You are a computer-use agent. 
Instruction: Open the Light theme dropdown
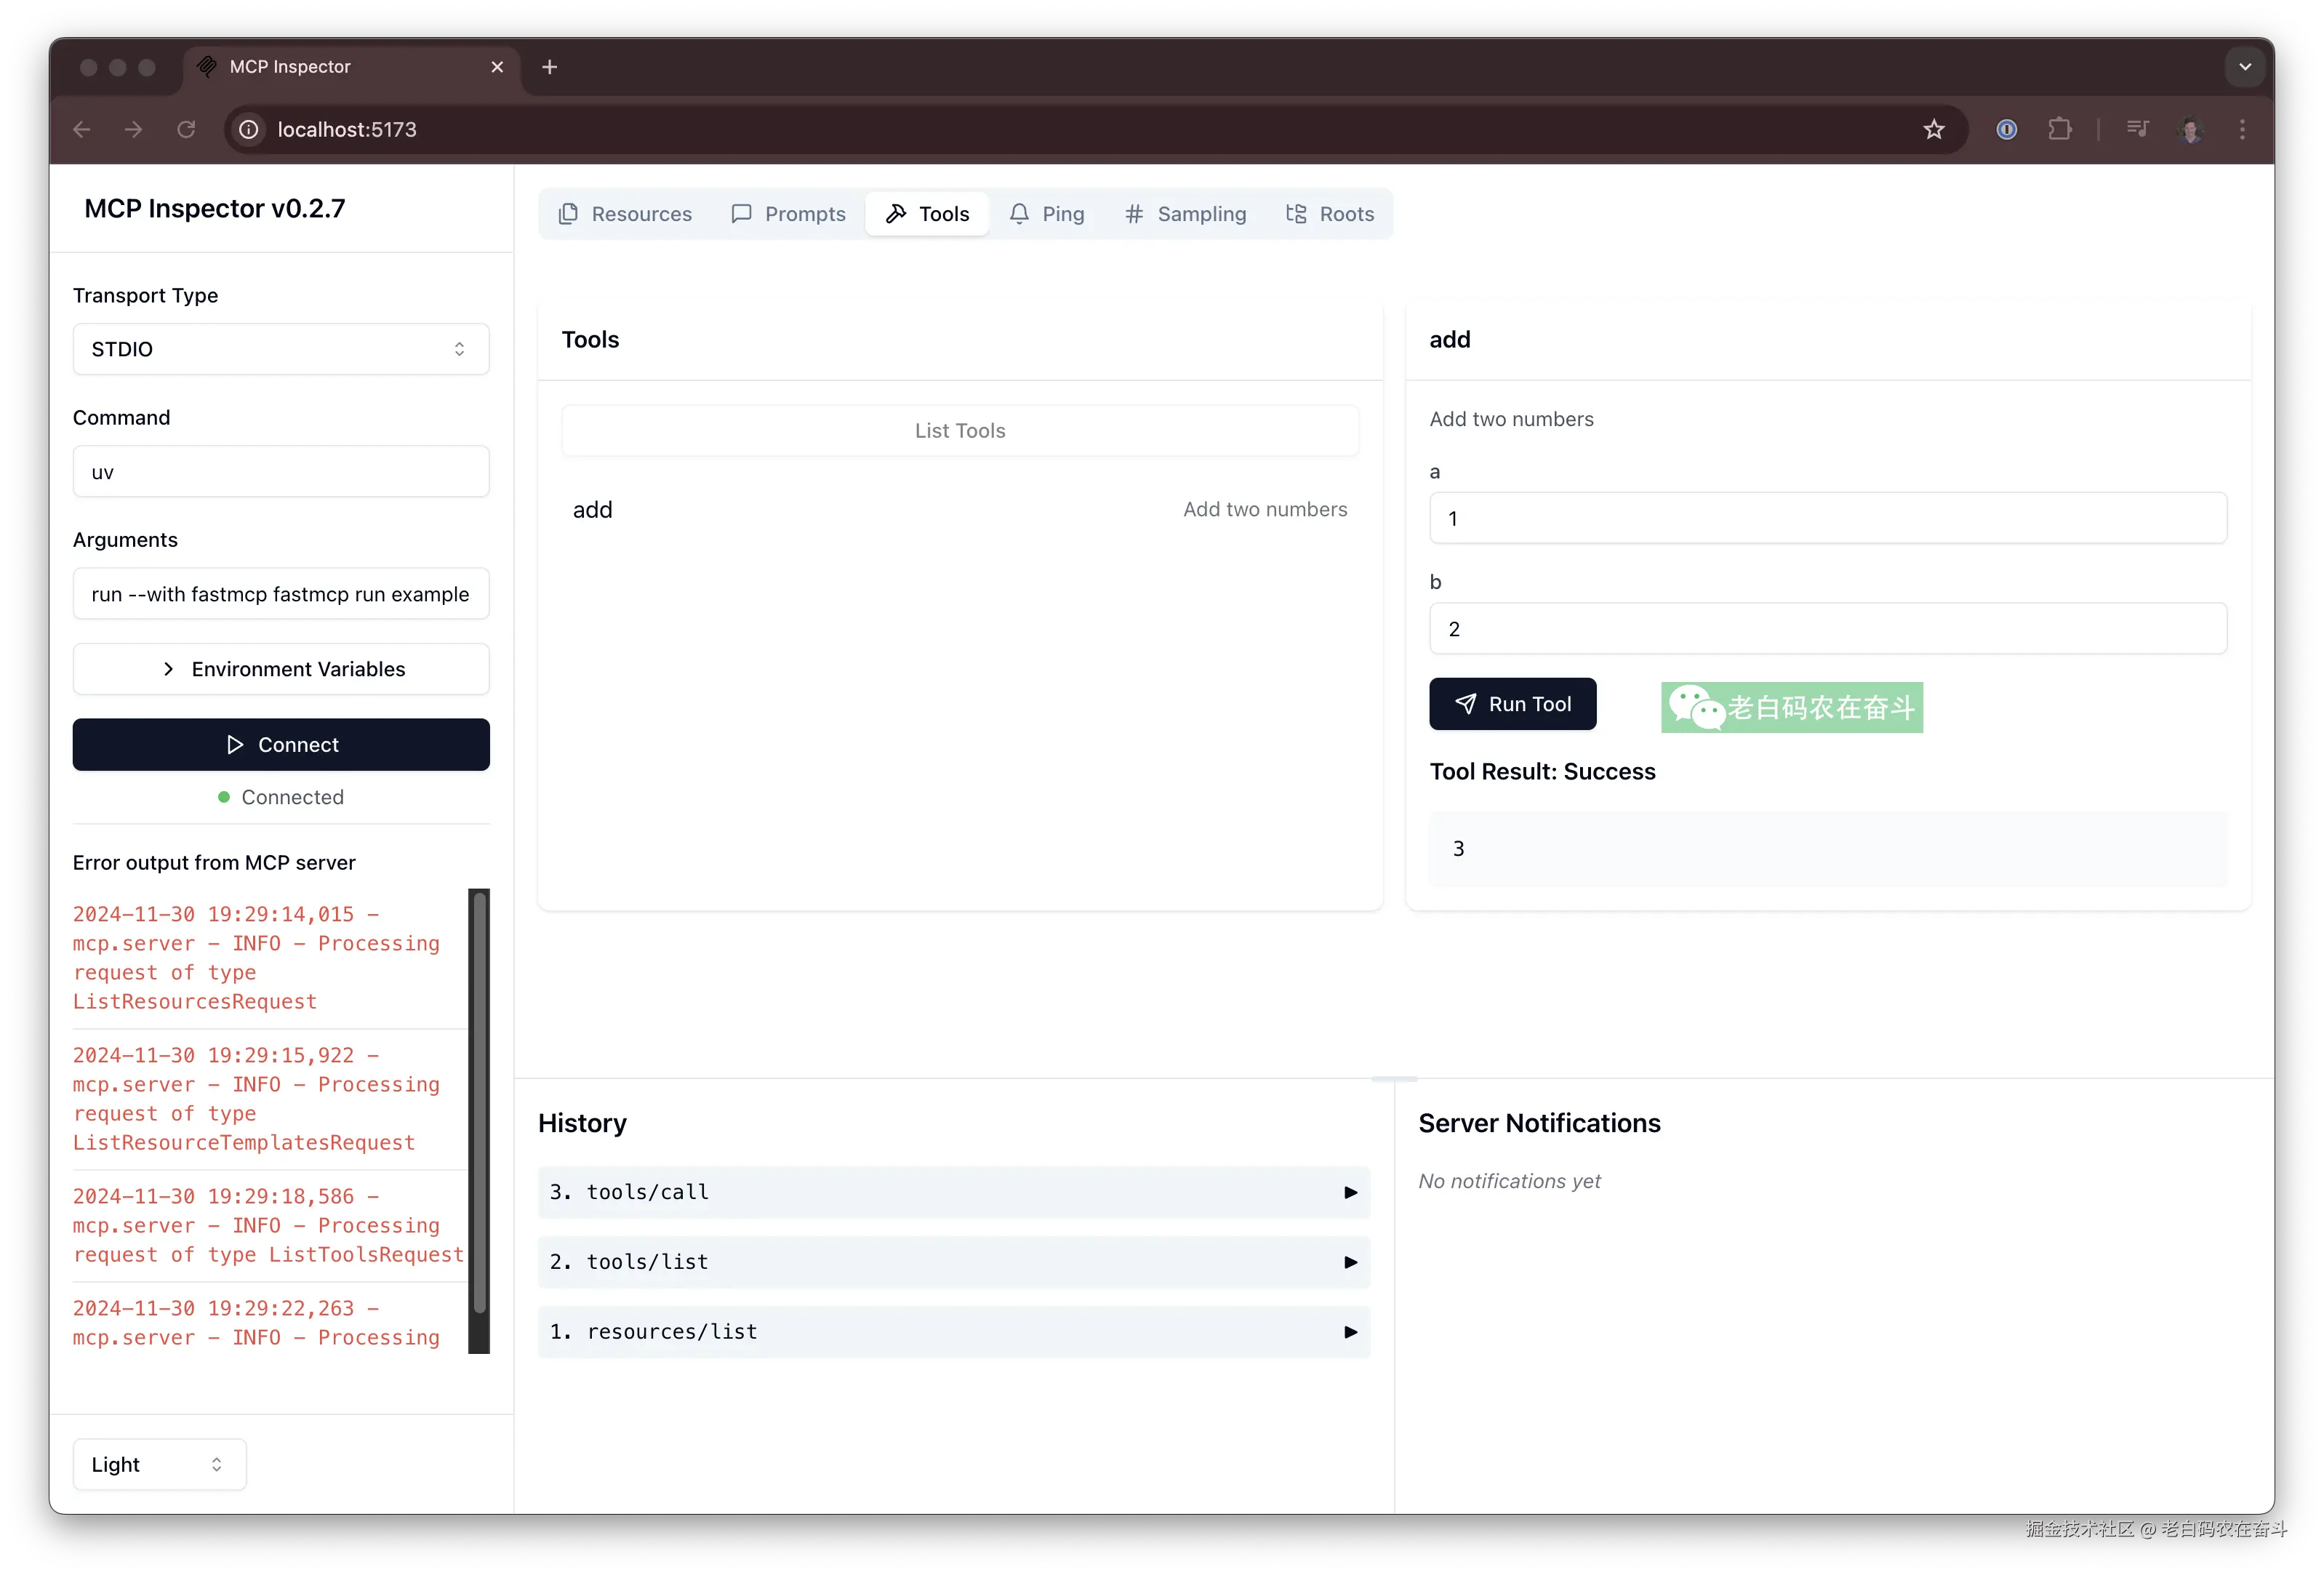158,1464
